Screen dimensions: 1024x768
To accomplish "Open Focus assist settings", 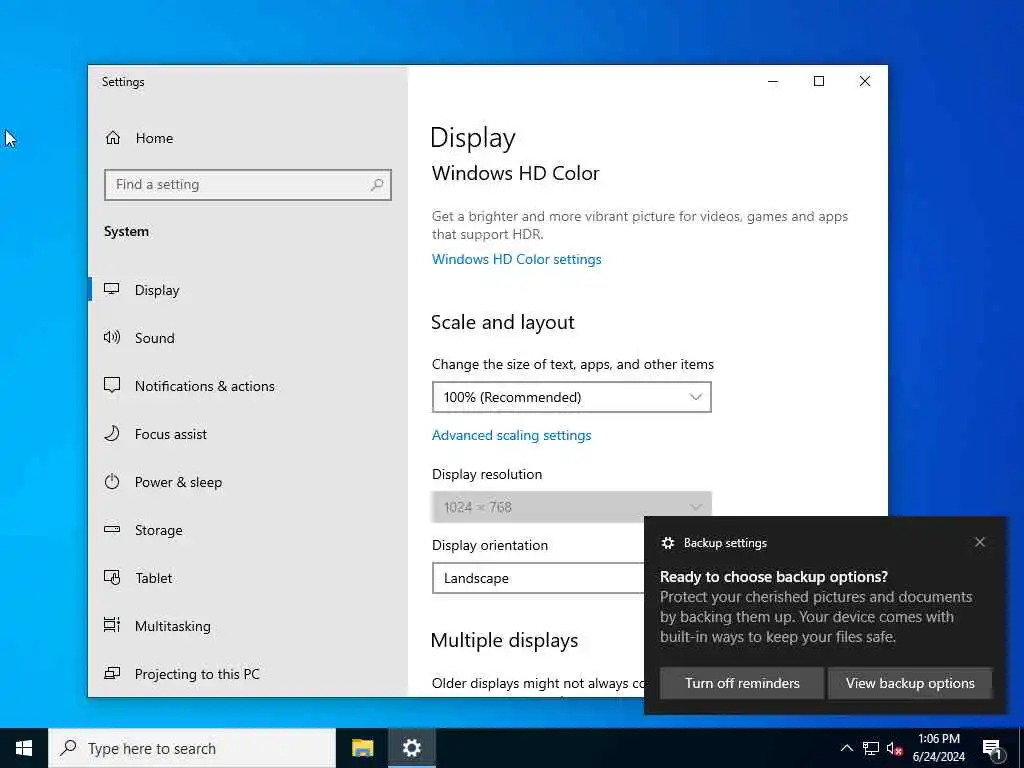I will coord(248,434).
